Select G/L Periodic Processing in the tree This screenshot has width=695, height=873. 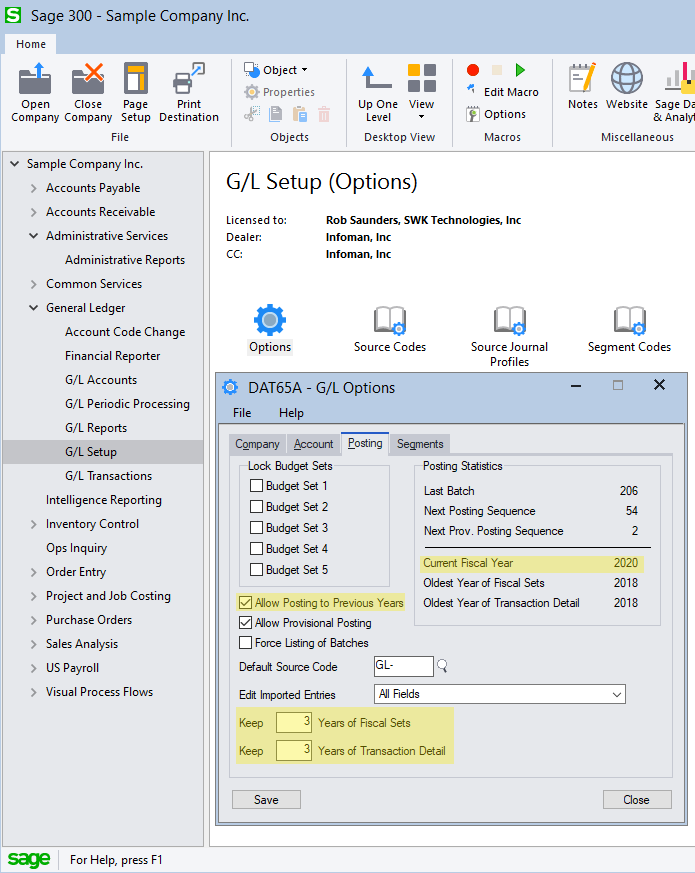128,404
